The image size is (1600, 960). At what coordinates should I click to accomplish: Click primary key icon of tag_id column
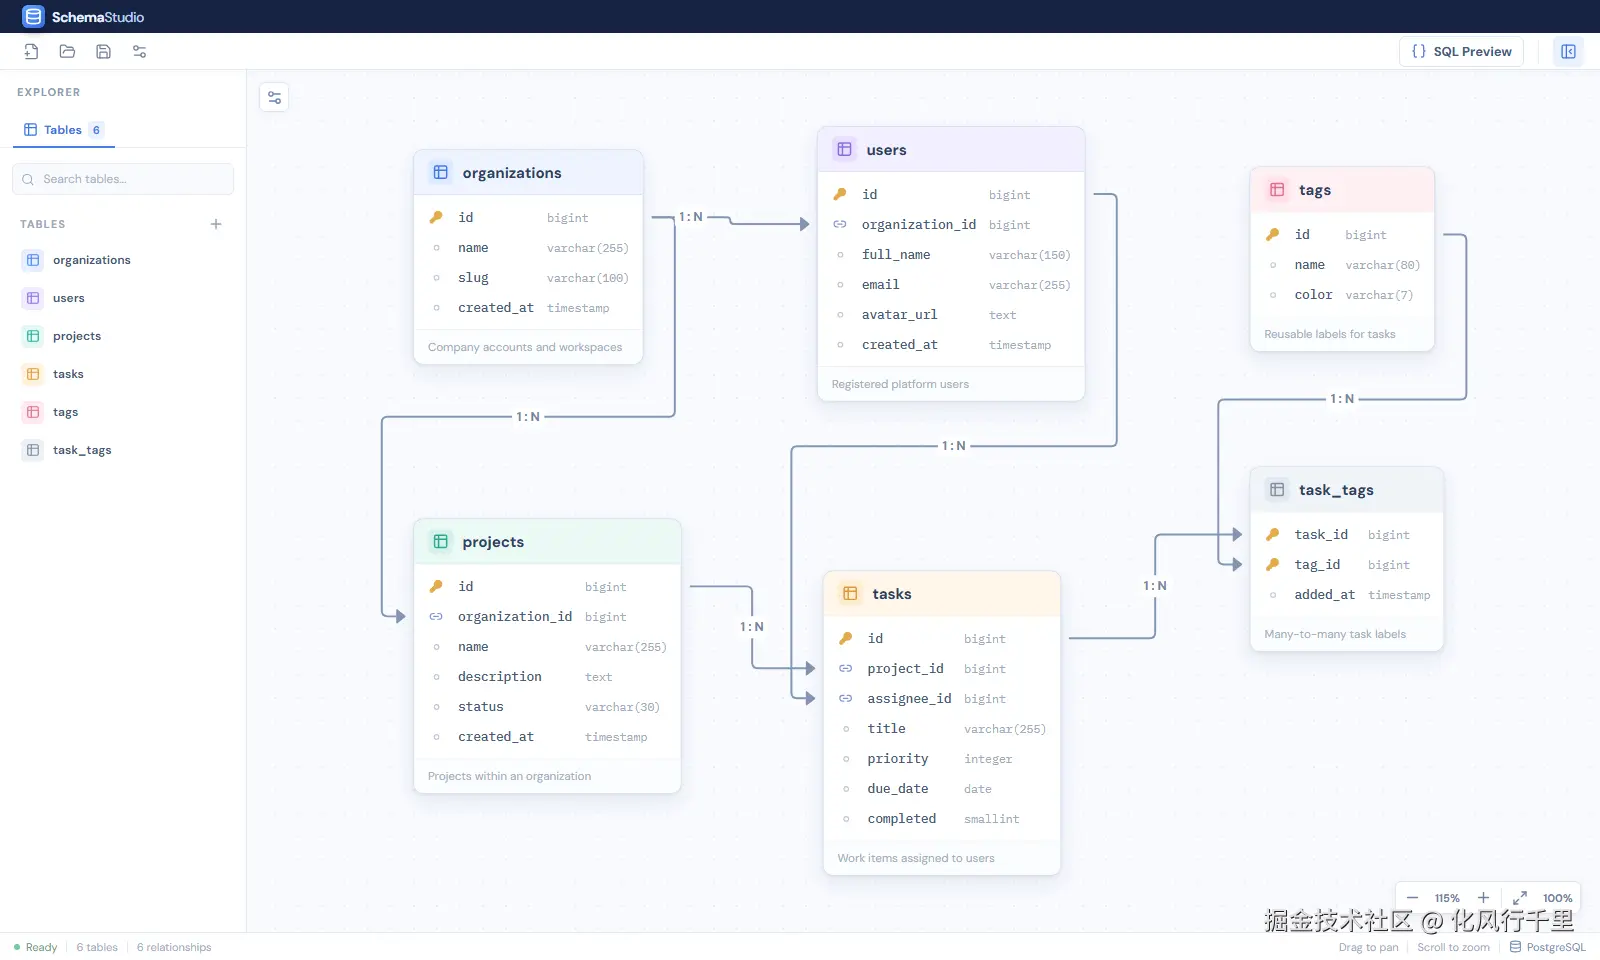click(1272, 564)
